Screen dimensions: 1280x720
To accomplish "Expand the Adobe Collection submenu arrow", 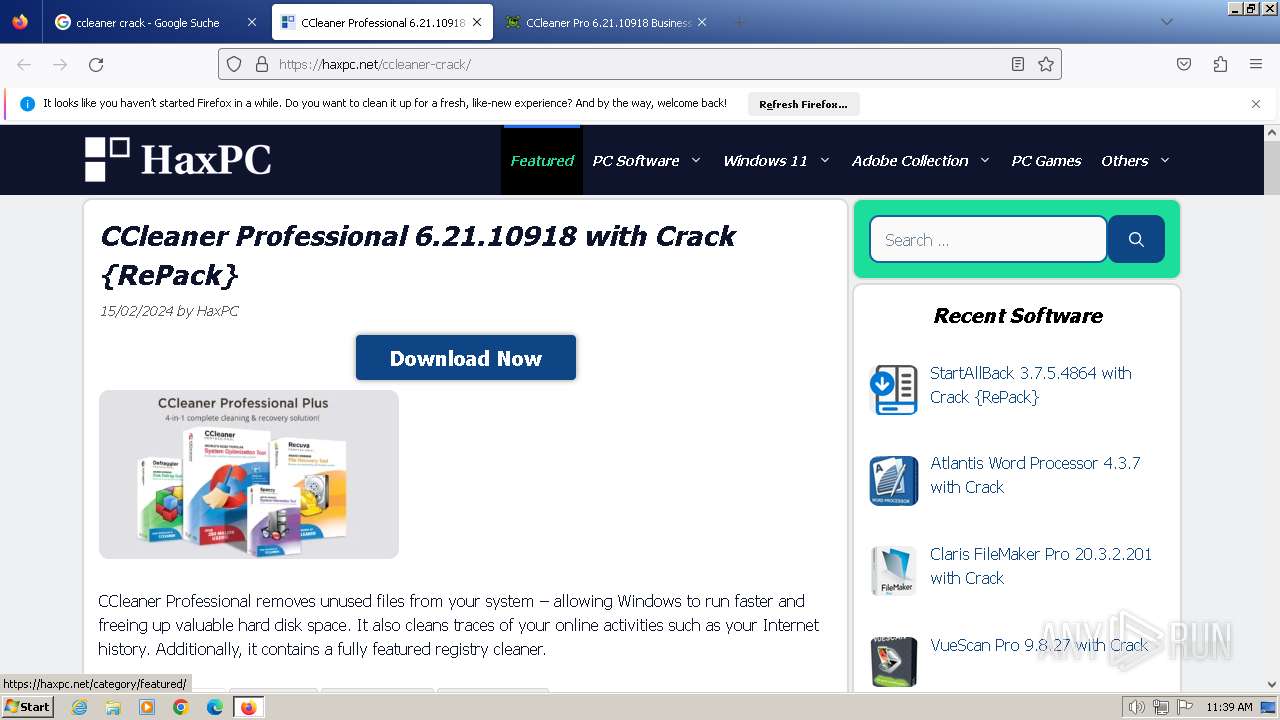I will 985,160.
